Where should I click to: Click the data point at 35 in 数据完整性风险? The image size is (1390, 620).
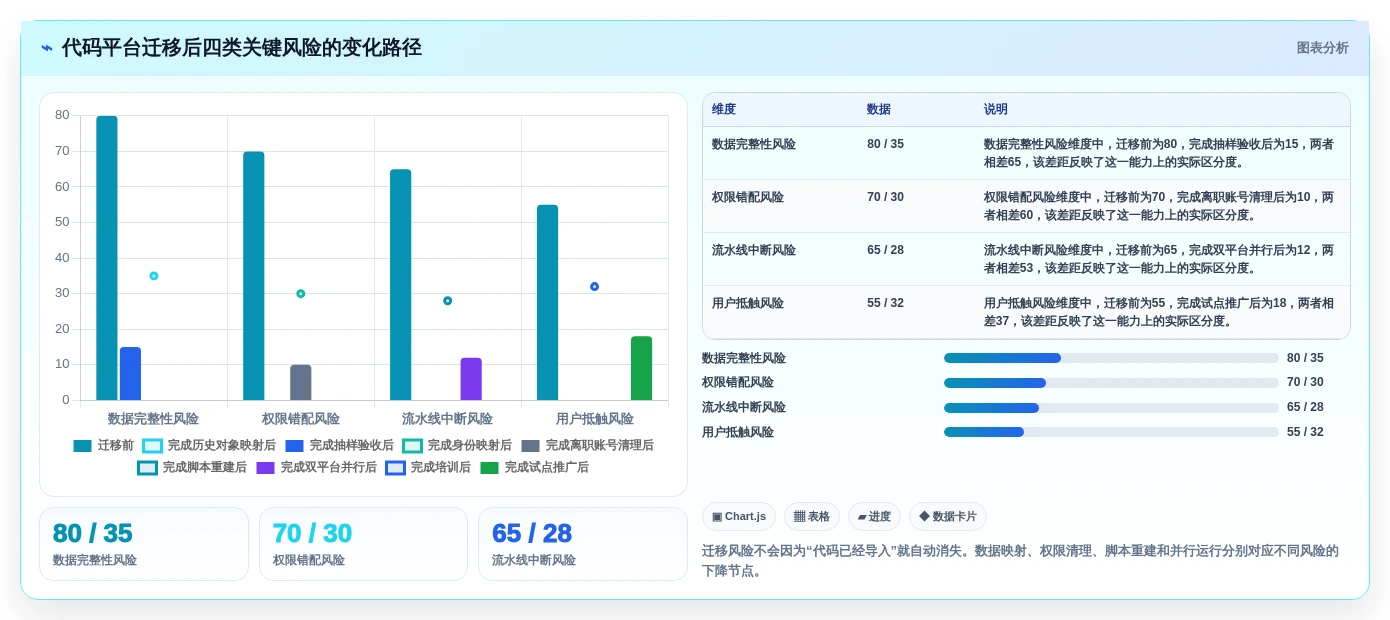tap(154, 276)
